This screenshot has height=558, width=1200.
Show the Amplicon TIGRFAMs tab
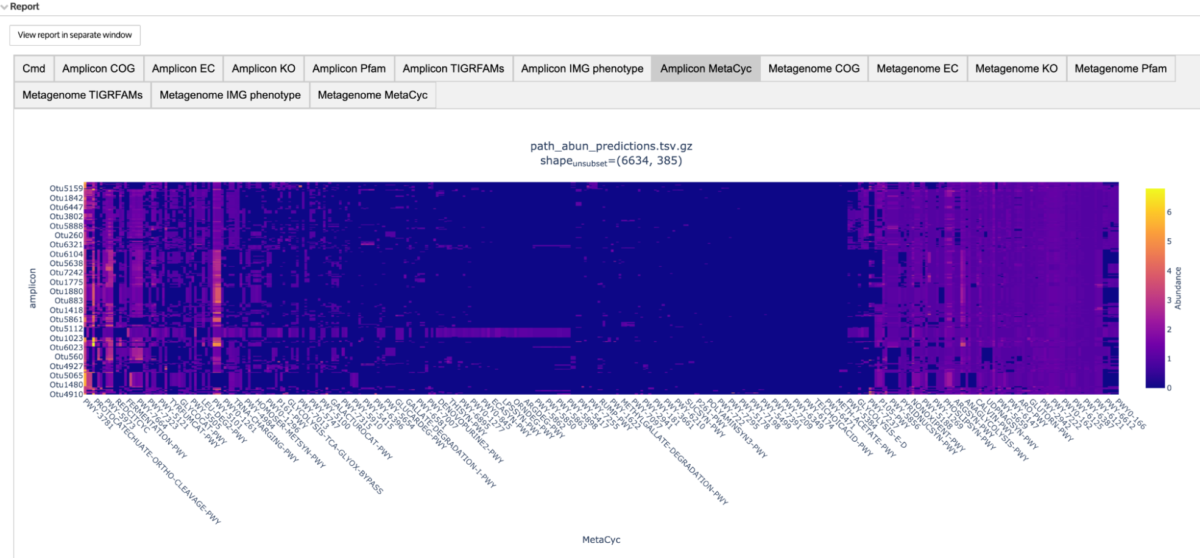(x=454, y=68)
